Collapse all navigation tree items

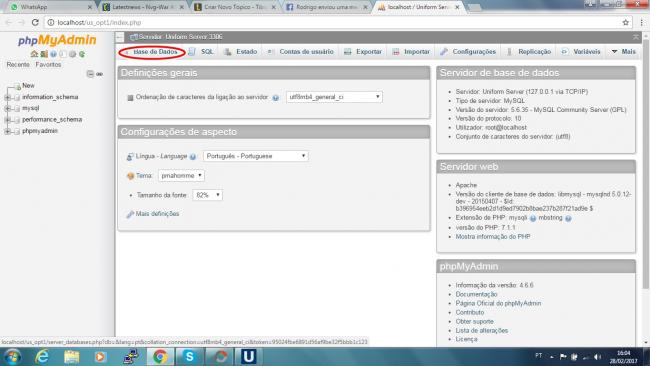click(90, 74)
